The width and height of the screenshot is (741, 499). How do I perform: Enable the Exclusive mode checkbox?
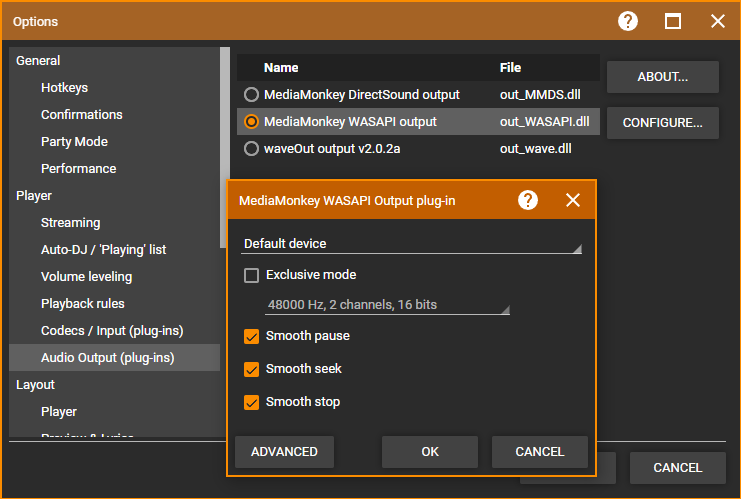[251, 275]
